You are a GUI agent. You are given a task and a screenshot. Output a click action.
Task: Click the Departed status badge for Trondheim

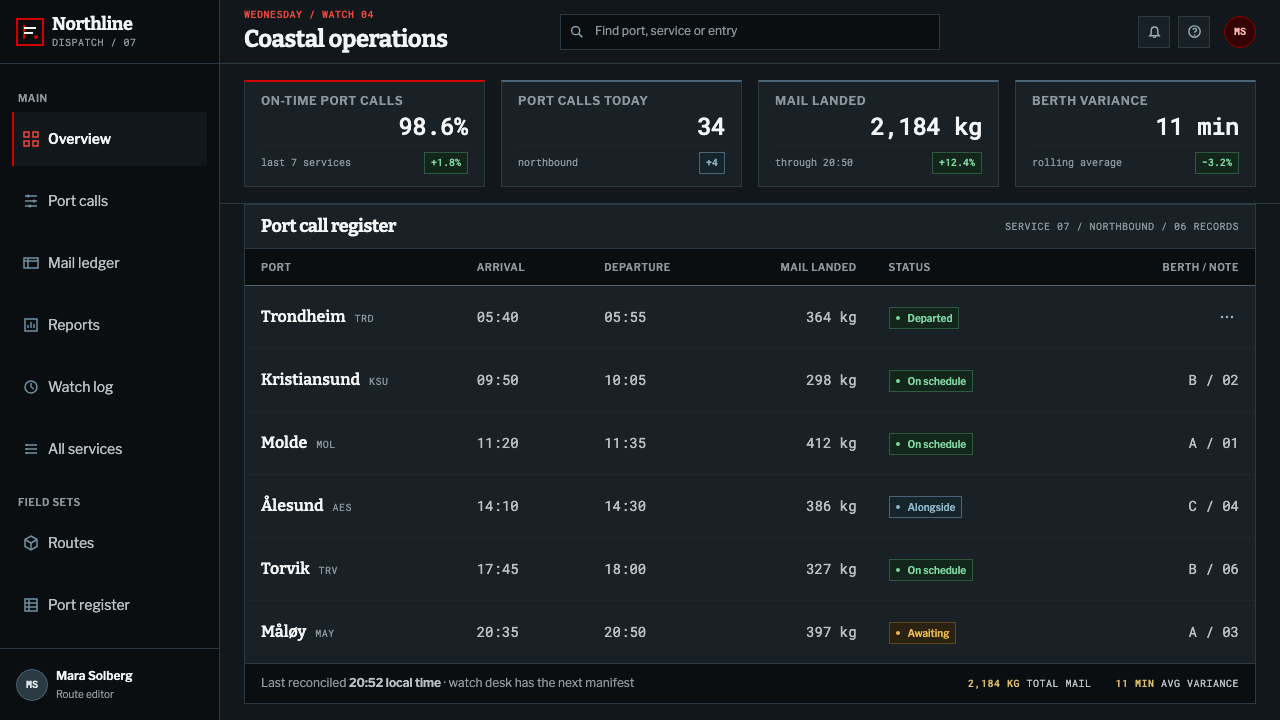click(924, 318)
